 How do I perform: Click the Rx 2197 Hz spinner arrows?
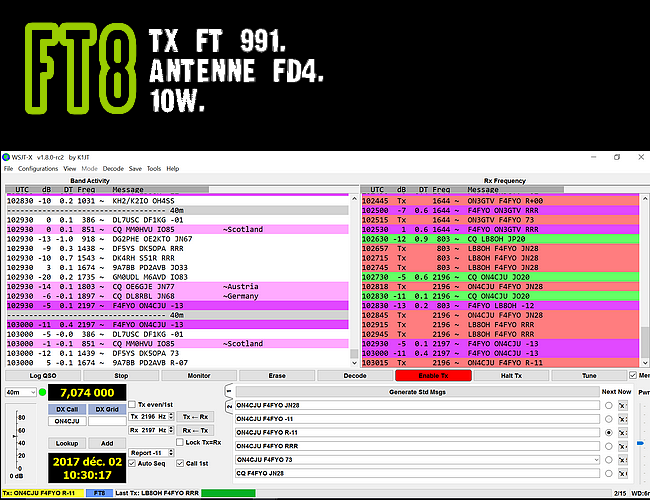click(171, 430)
